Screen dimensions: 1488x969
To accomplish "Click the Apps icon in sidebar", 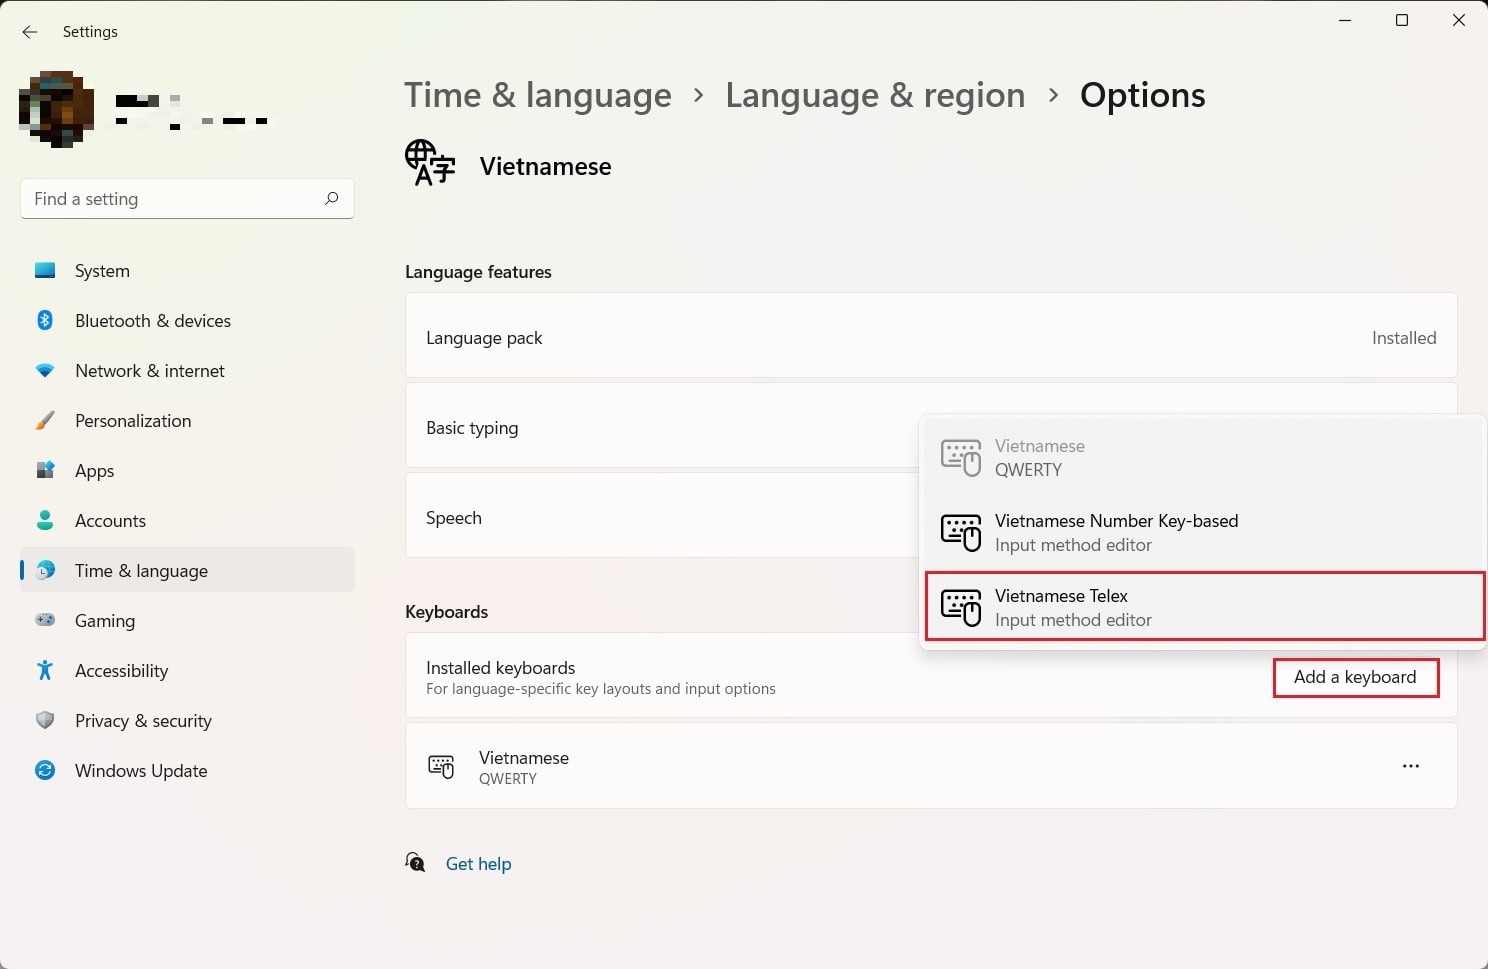I will point(45,470).
